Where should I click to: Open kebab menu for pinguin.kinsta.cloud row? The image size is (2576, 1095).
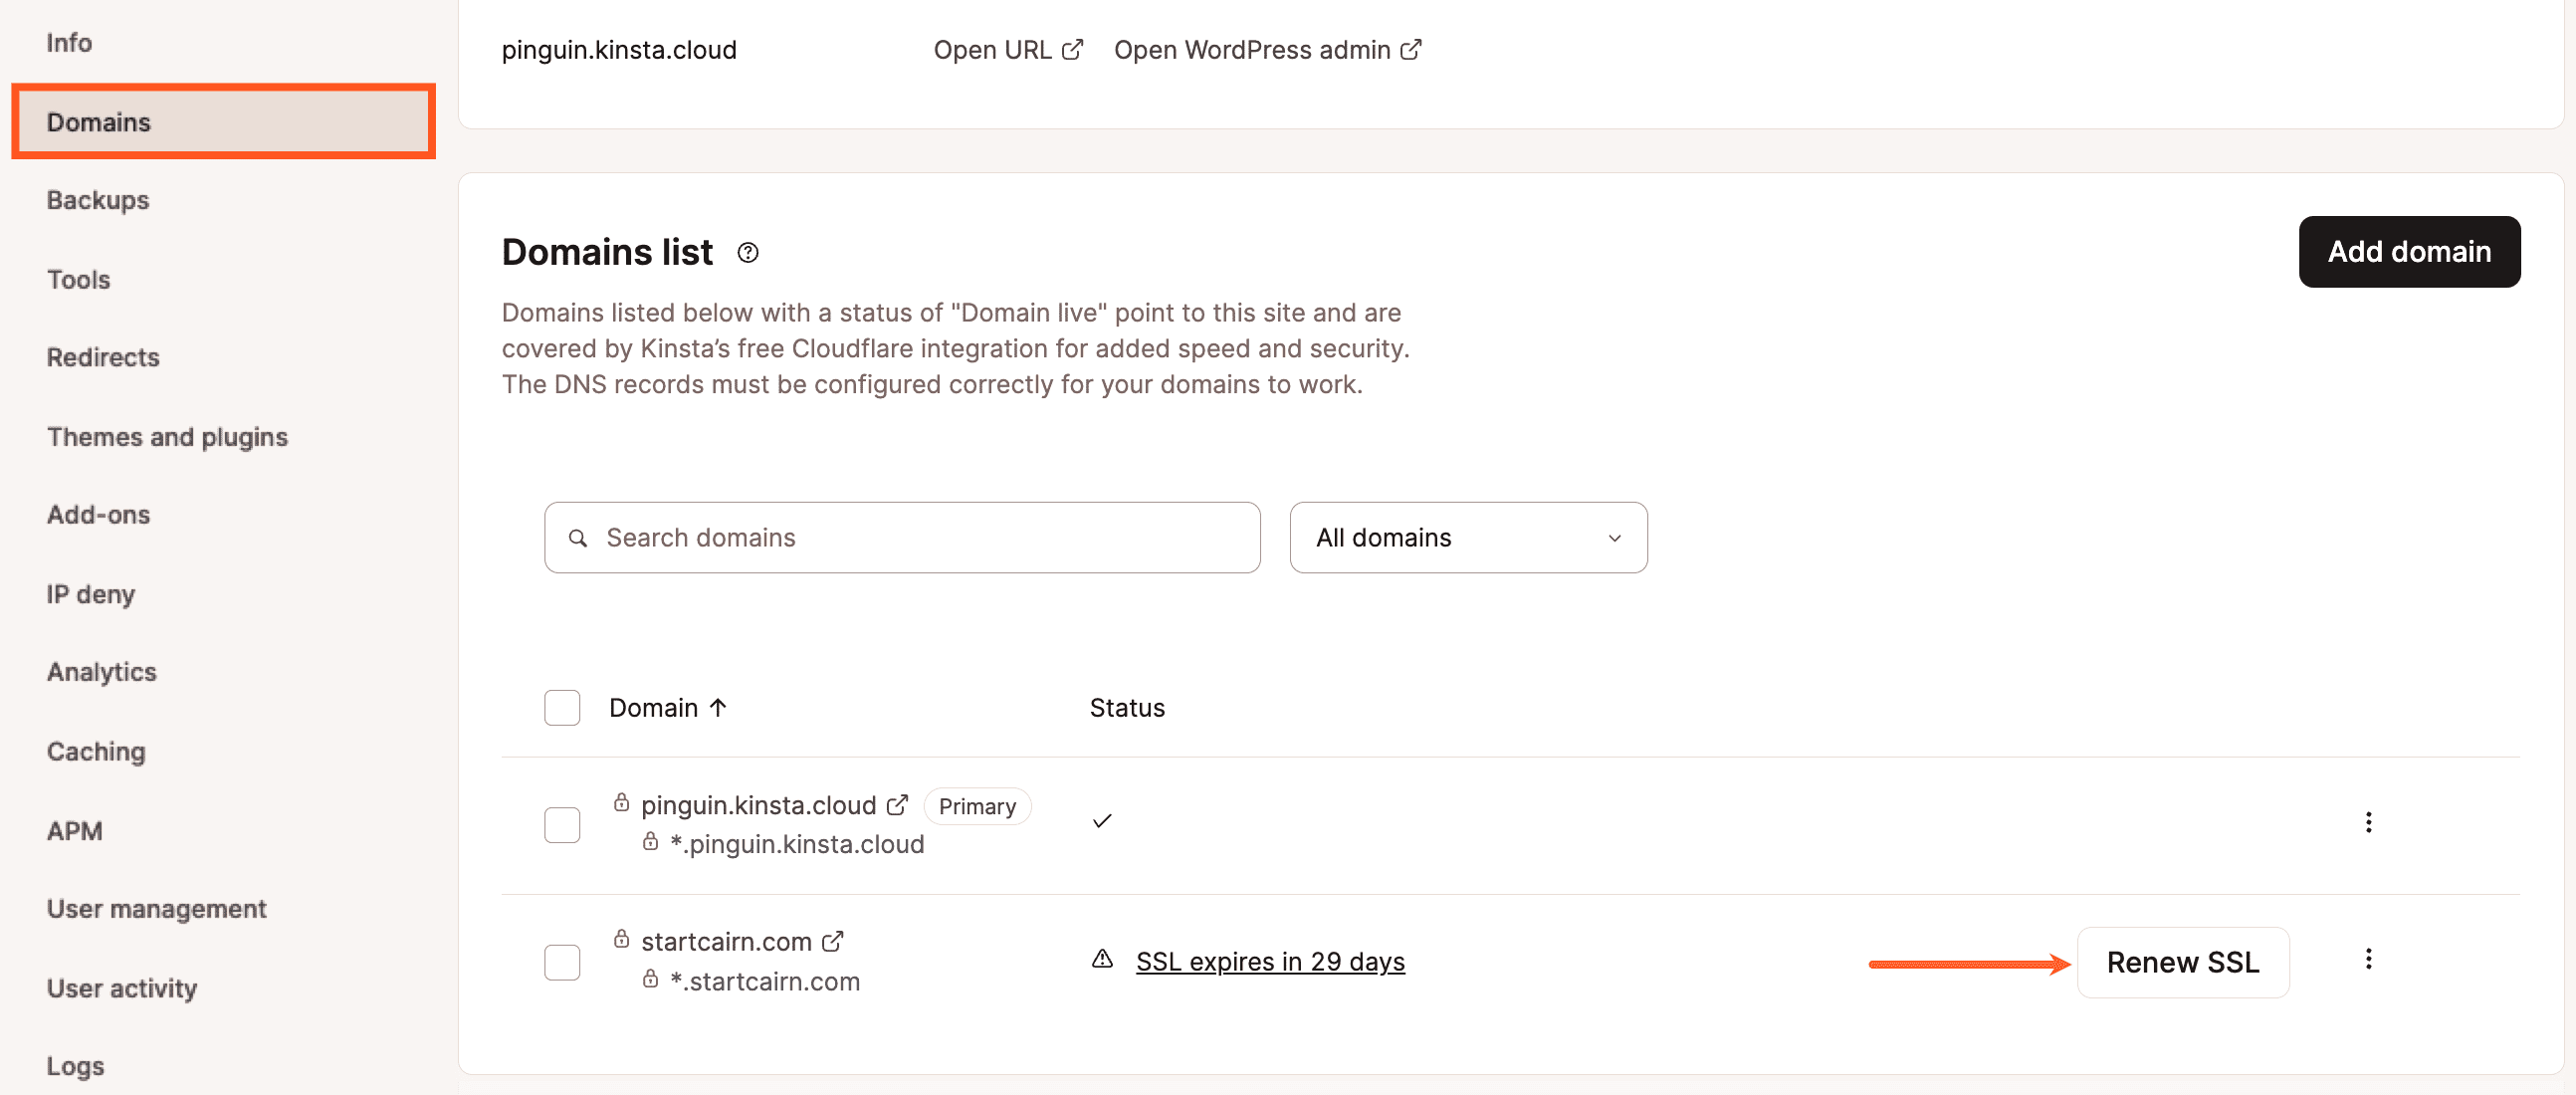pos(2367,822)
